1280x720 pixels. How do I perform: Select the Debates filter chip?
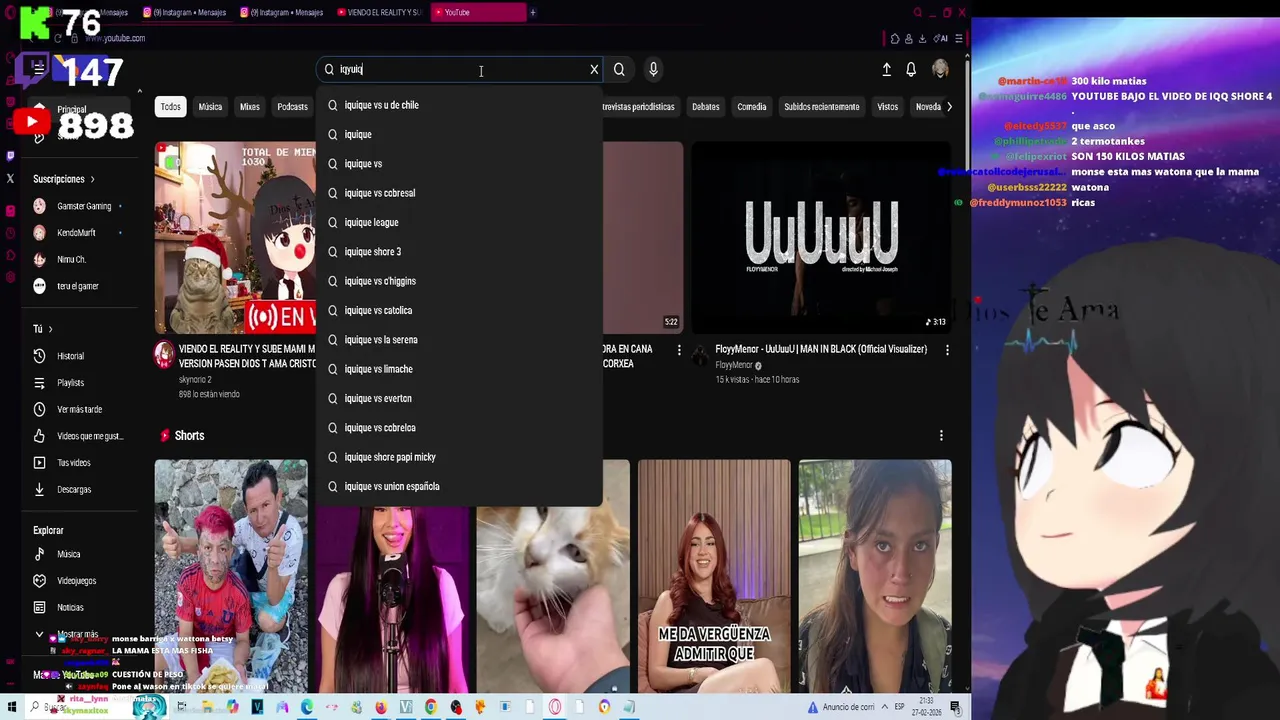[x=706, y=107]
